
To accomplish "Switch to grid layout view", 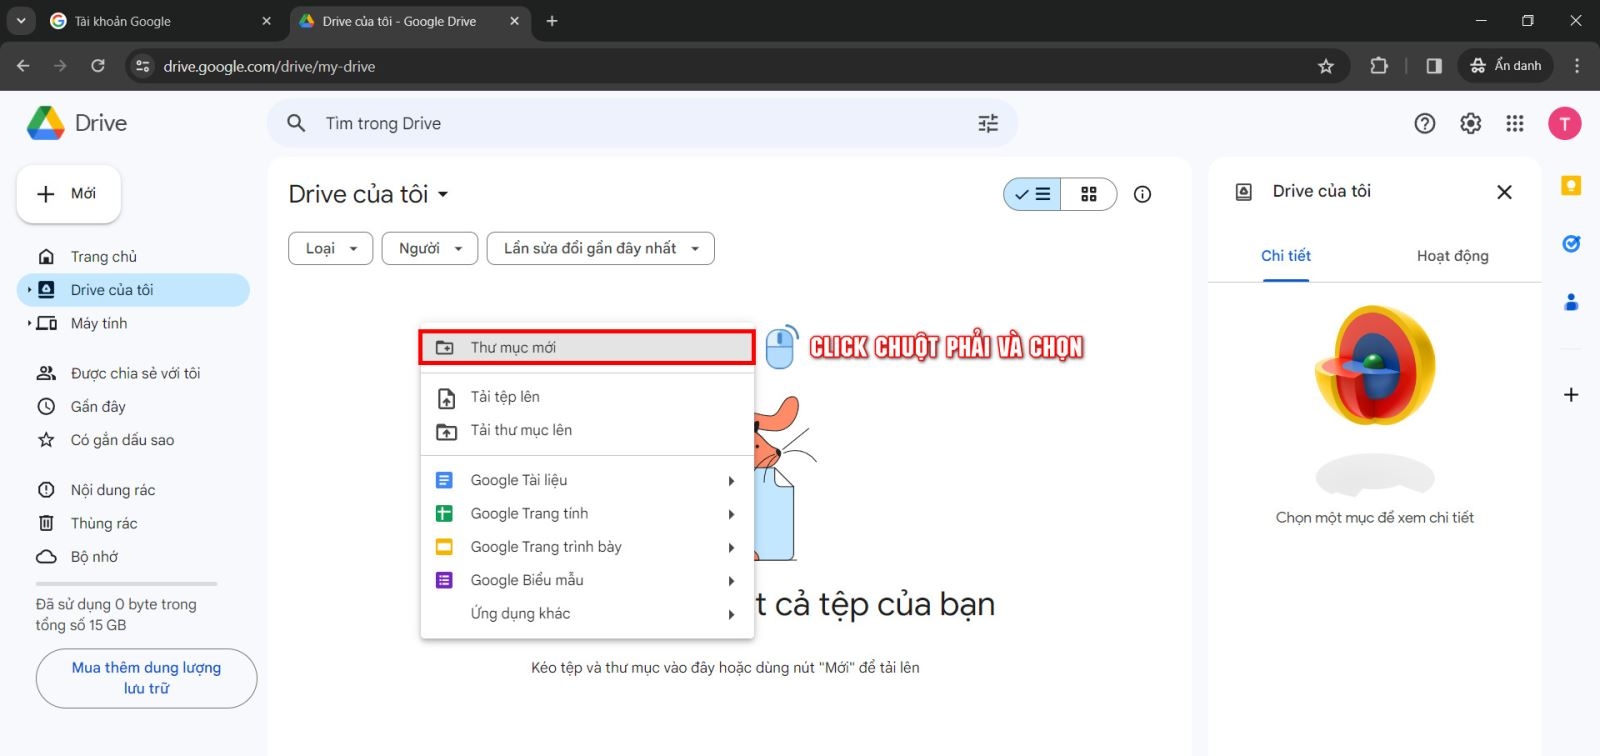I will (x=1089, y=194).
